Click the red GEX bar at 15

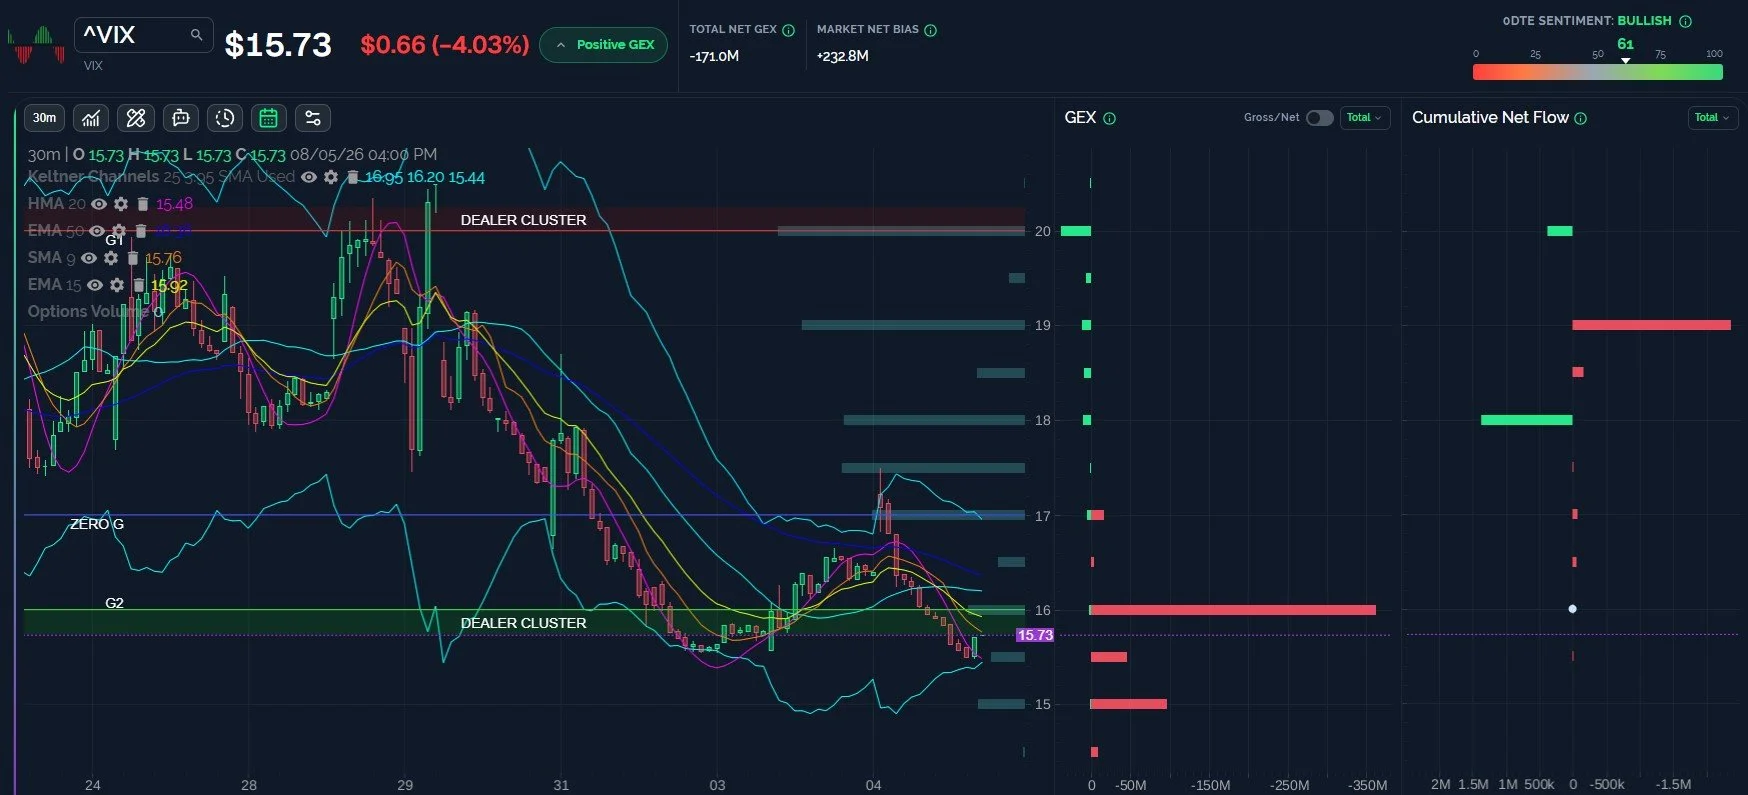click(1128, 704)
